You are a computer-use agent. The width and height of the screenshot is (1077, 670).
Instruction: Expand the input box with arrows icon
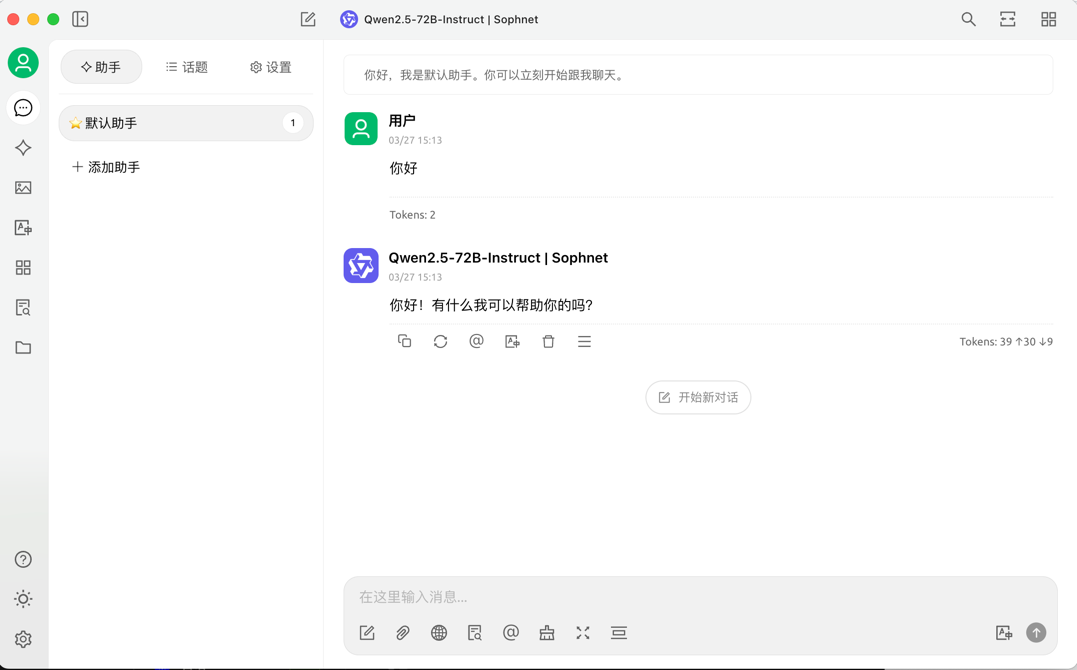coord(583,633)
